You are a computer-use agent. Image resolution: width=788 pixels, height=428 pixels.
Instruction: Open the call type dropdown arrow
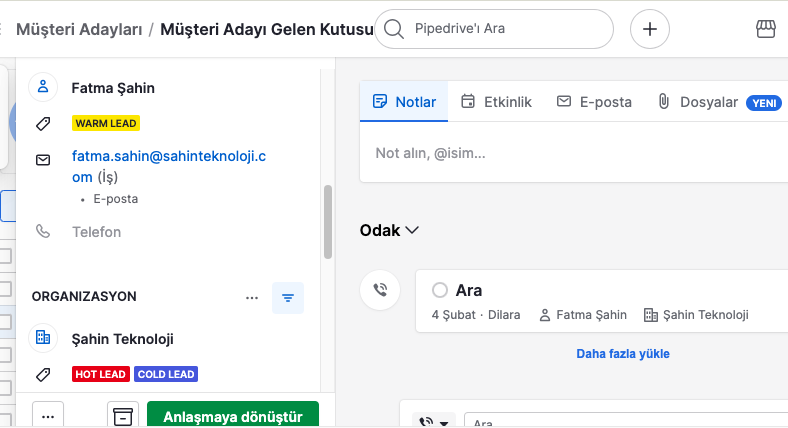[443, 422]
